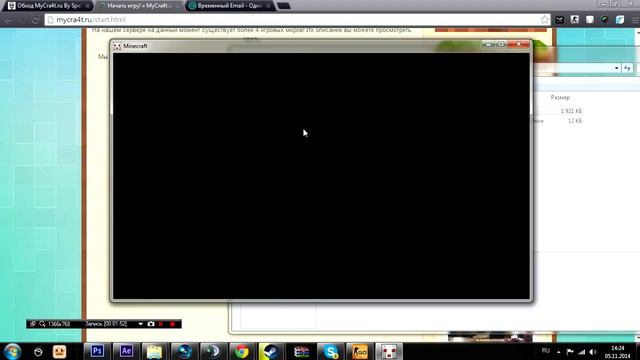Open the Explorer address bar dropdown arrow
Viewport: 640px width, 360px height.
(x=616, y=68)
